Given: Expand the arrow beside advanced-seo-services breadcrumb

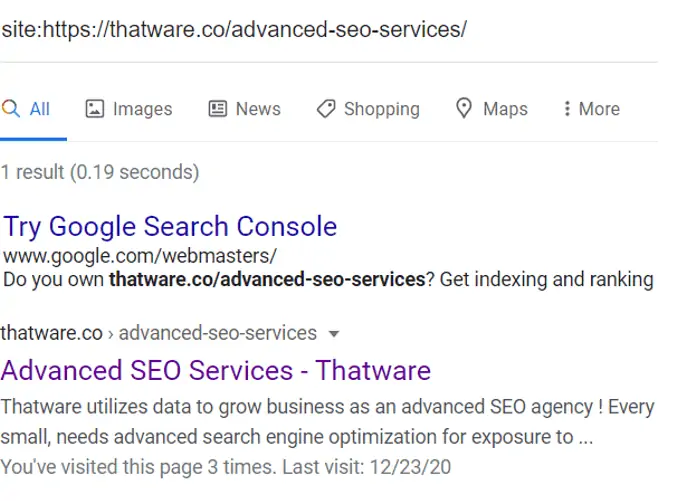Looking at the screenshot, I should [x=334, y=334].
